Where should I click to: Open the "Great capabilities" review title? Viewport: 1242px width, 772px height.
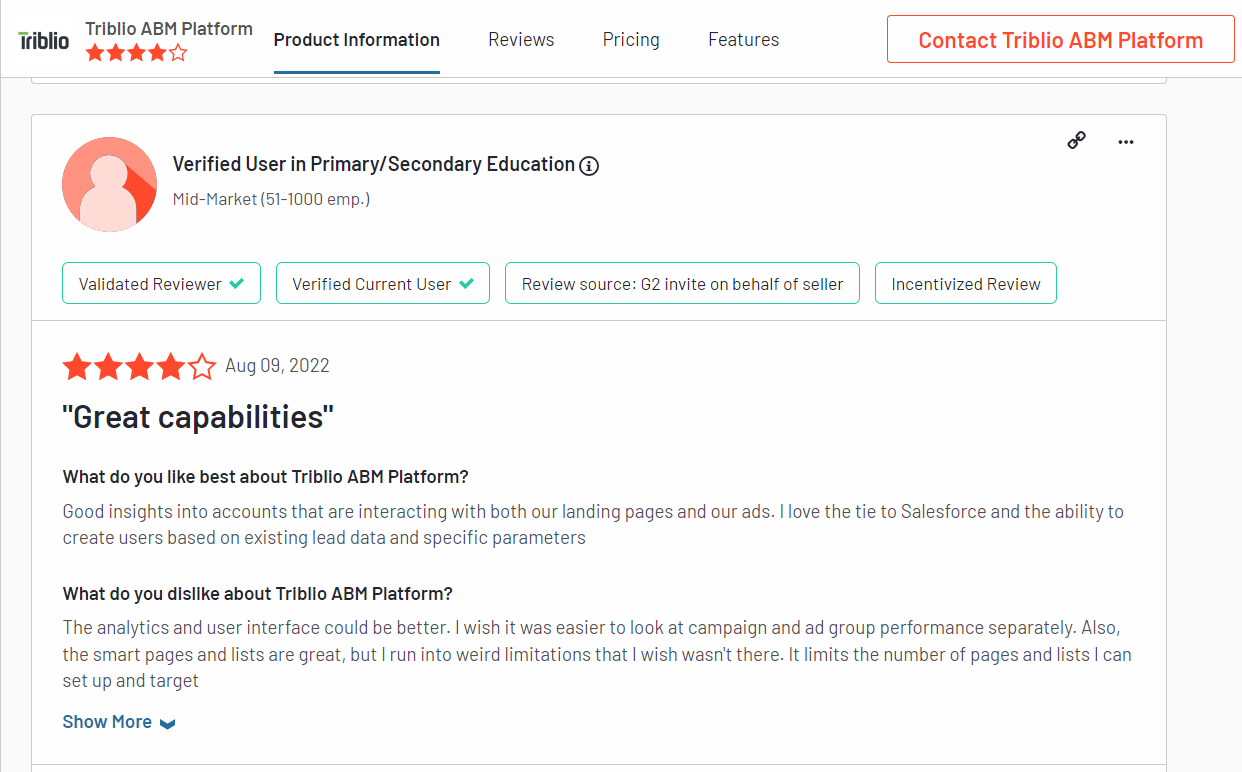click(198, 416)
